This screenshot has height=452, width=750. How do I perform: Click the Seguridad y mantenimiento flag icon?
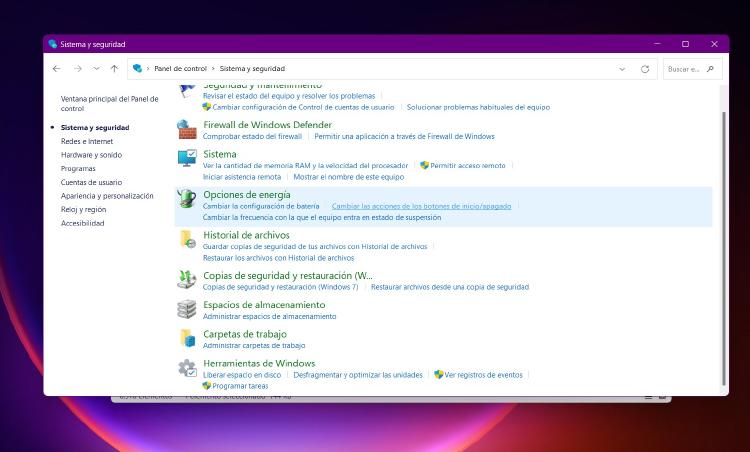[x=187, y=90]
